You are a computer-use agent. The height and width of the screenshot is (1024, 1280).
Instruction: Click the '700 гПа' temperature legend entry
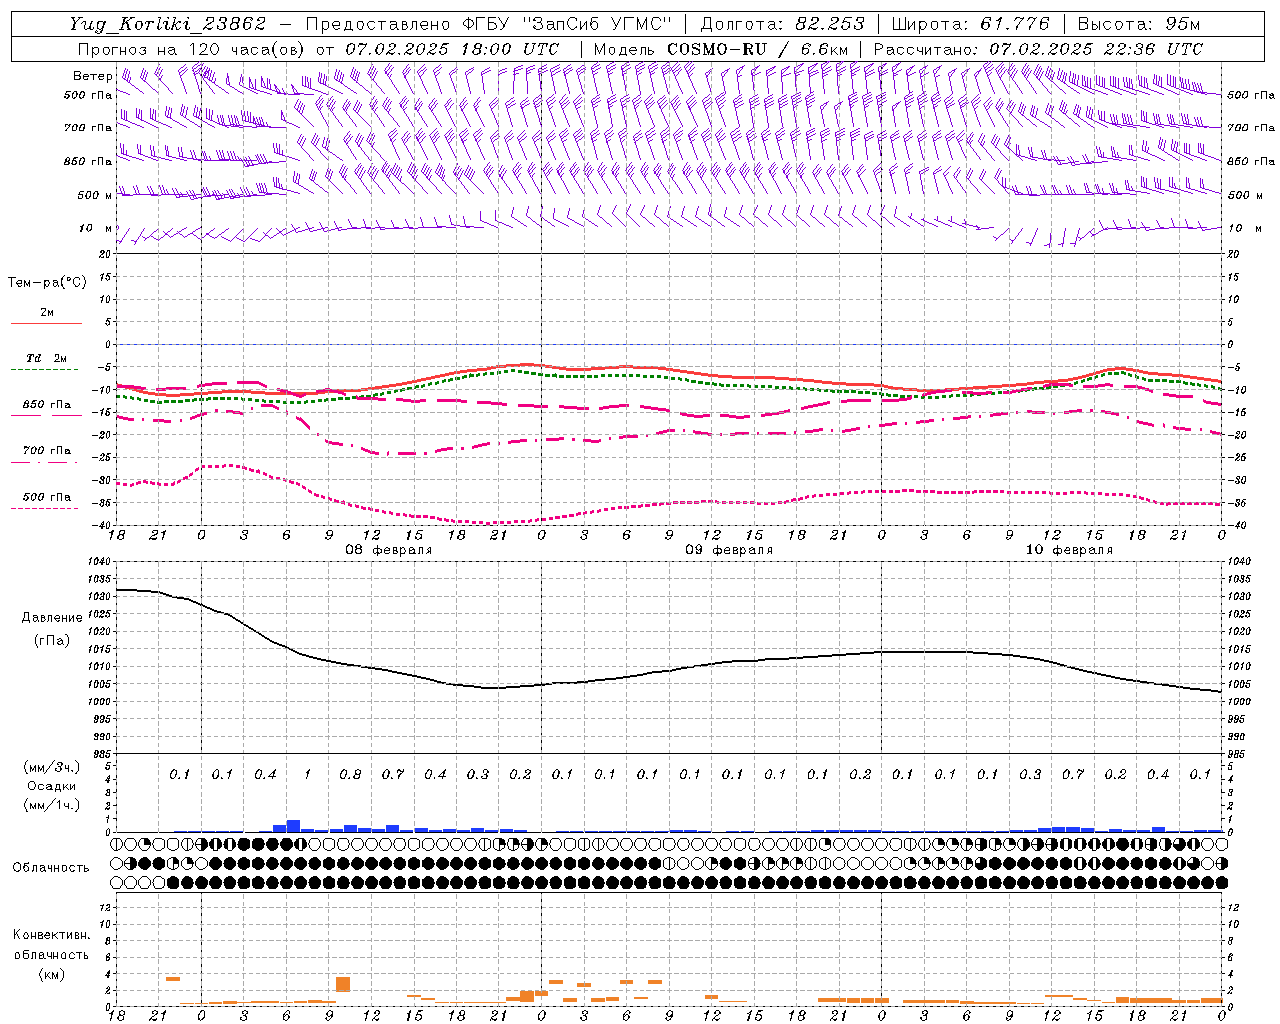[x=47, y=450]
